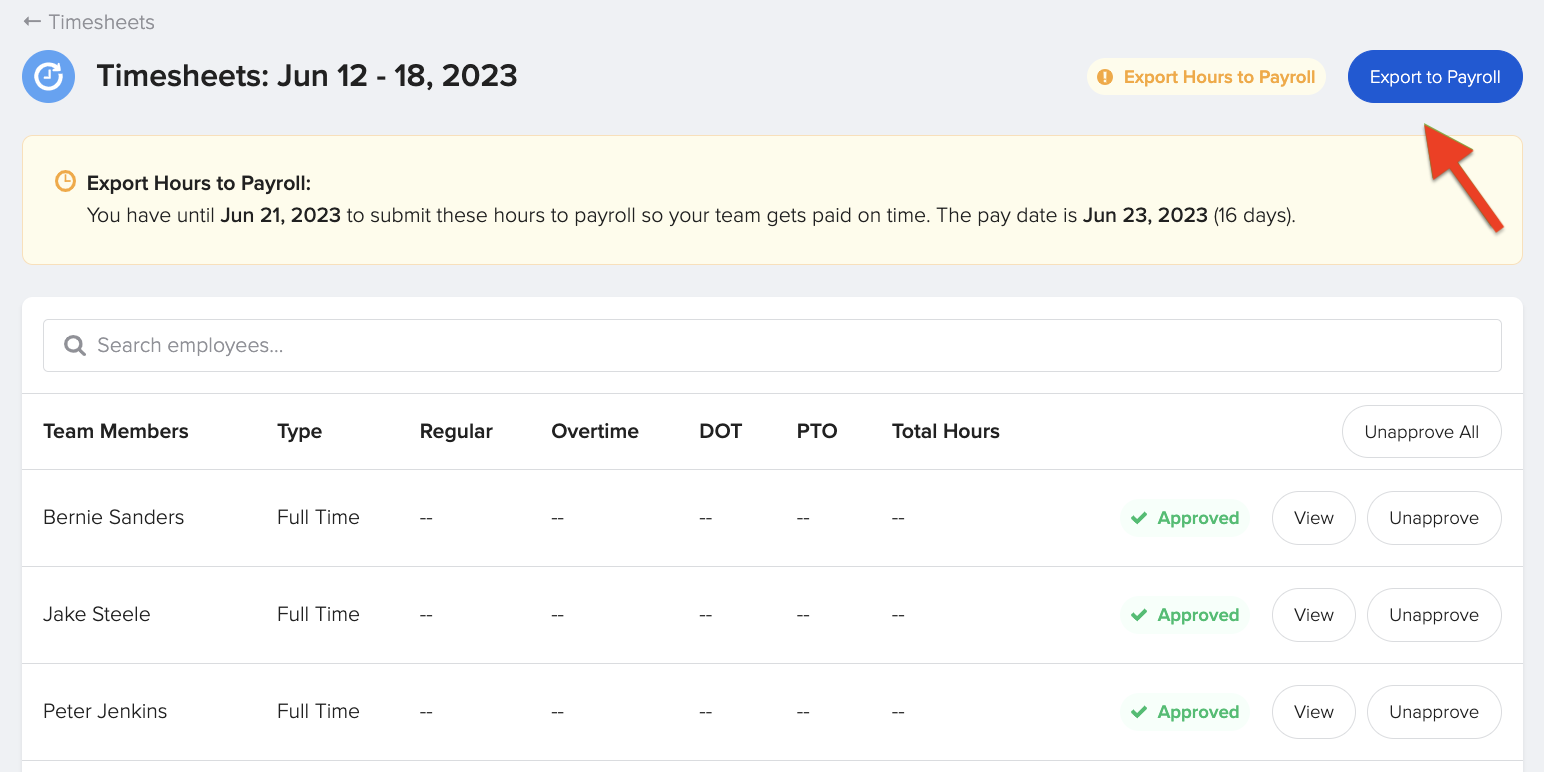View Jake Steele's timesheet details
This screenshot has width=1544, height=772.
1313,615
